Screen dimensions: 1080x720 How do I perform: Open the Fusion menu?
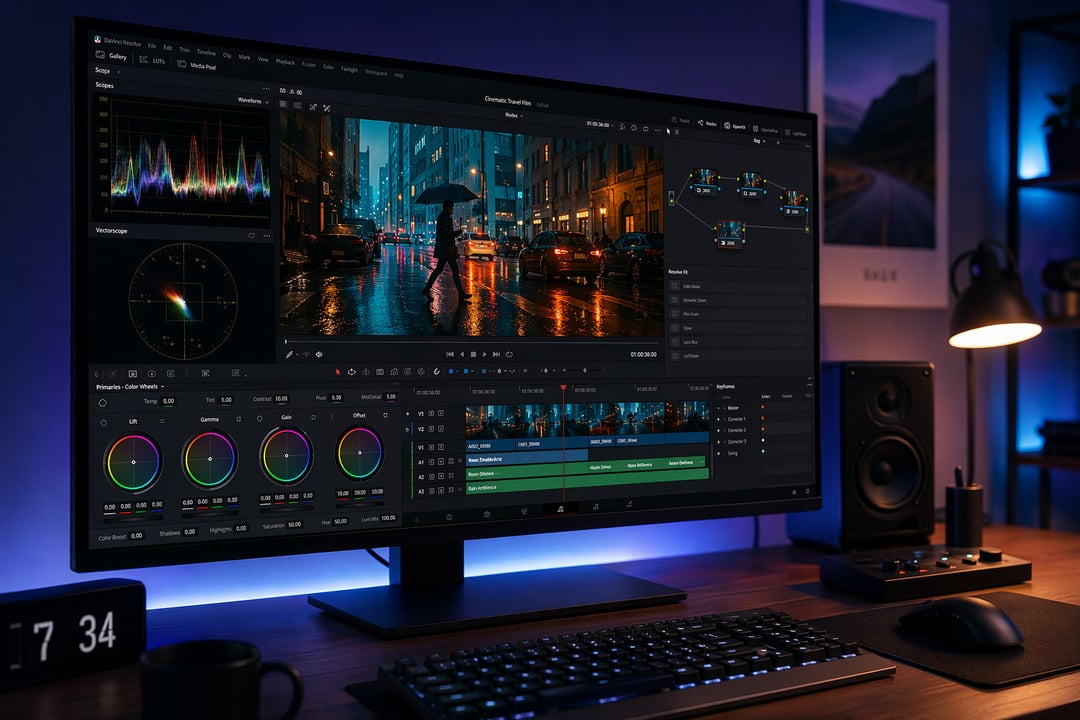point(309,65)
